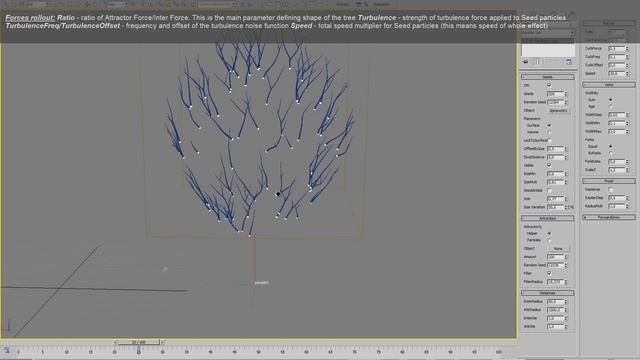This screenshot has width=640, height=360.
Task: Collapse the Veins rollout header
Action: pyautogui.click(x=609, y=84)
